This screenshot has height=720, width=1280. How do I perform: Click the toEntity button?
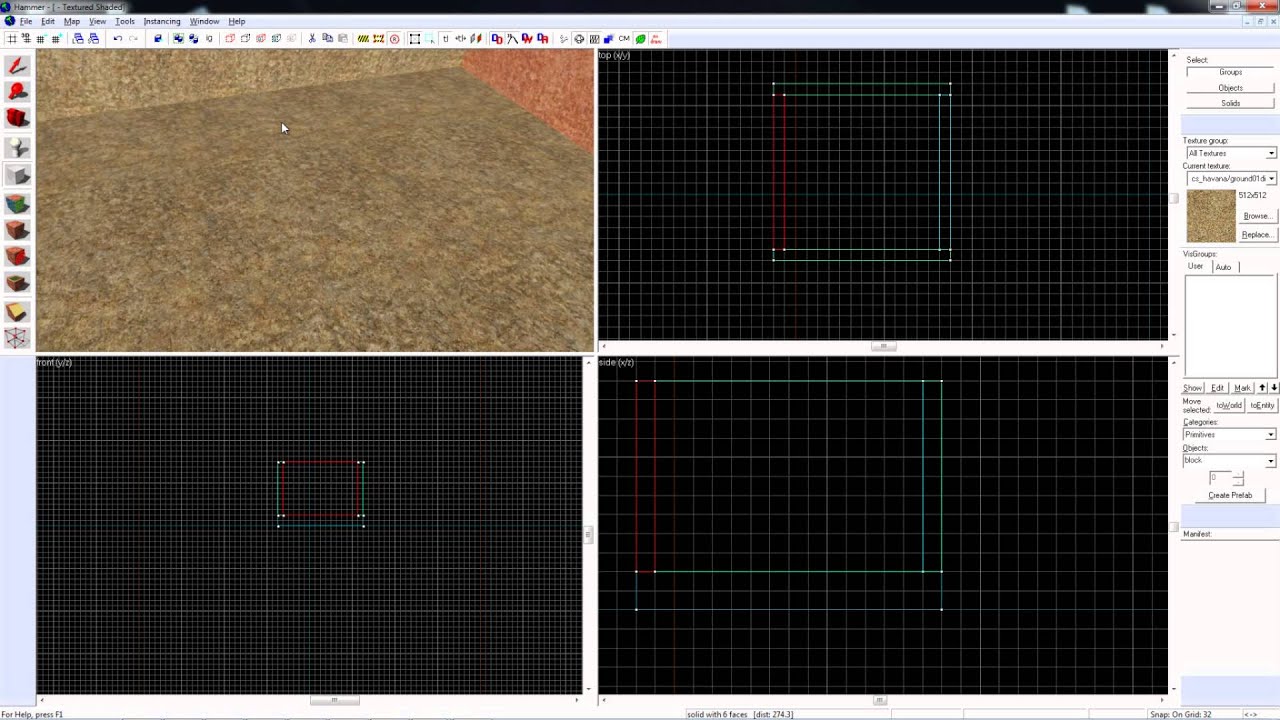coord(1262,405)
